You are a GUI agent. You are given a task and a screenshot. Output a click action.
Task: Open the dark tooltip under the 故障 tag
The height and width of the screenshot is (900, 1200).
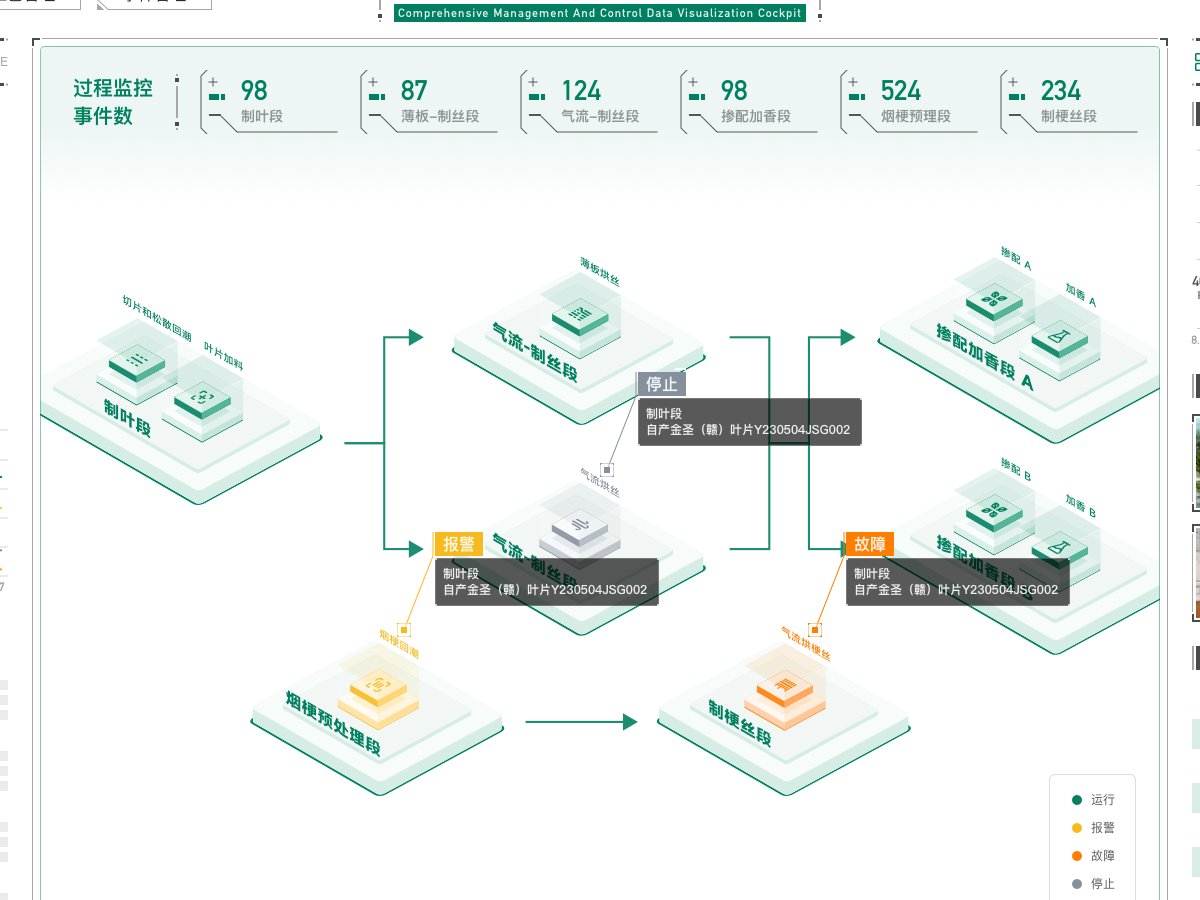click(957, 582)
